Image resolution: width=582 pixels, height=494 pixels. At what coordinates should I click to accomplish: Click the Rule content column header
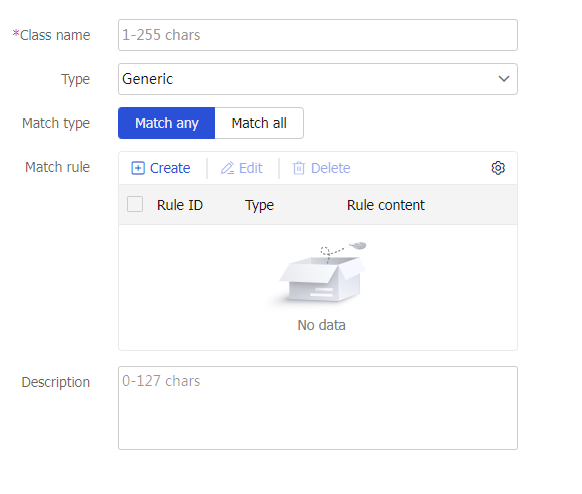click(x=386, y=205)
